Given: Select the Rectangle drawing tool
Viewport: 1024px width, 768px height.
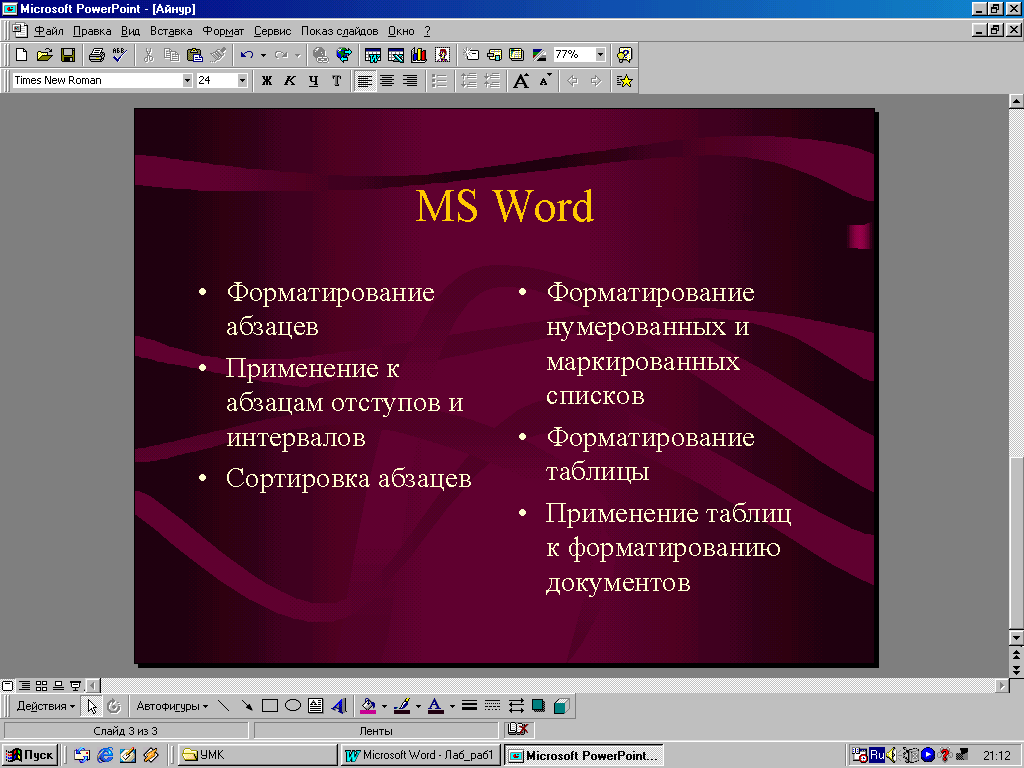Looking at the screenshot, I should 270,706.
